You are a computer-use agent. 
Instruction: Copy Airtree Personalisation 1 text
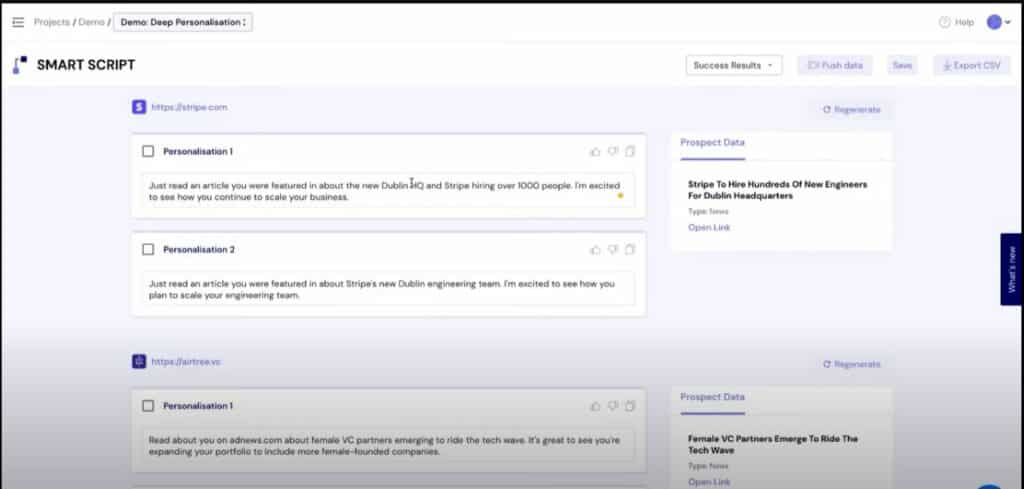(630, 406)
